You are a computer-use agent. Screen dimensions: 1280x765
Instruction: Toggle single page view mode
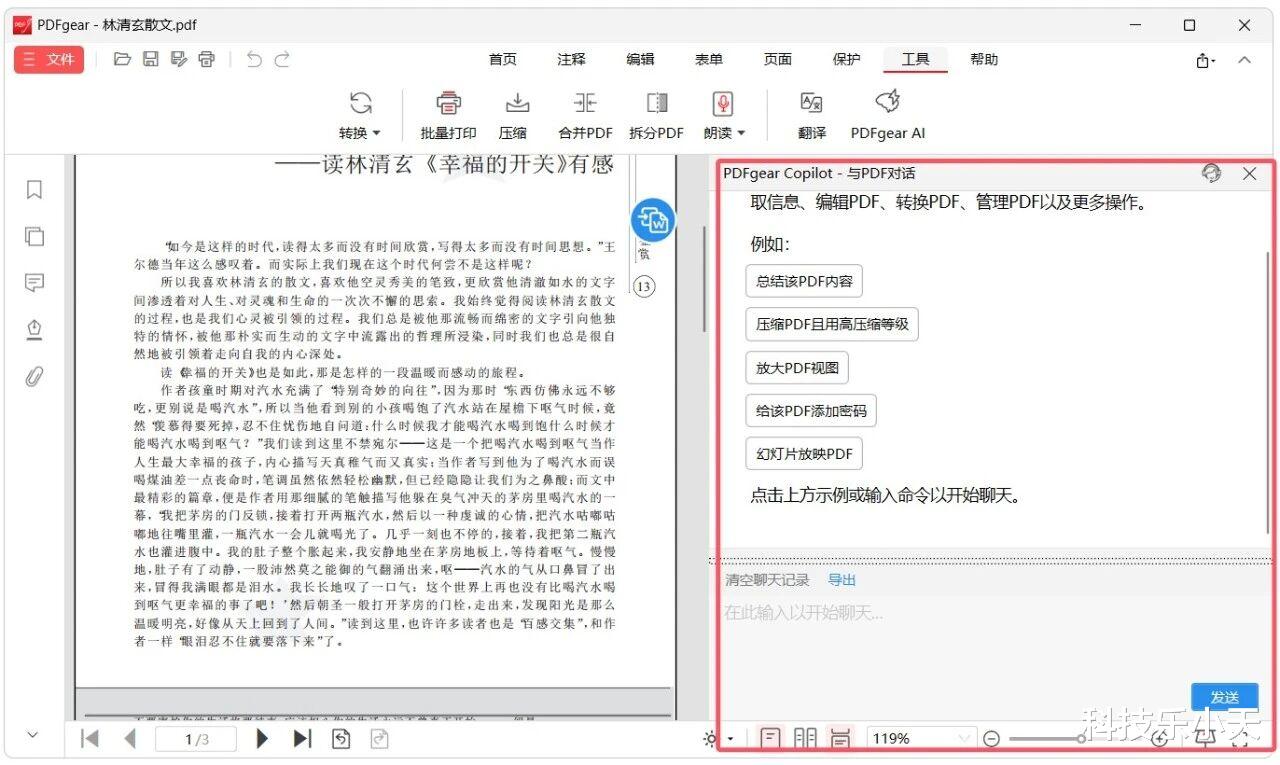point(771,739)
